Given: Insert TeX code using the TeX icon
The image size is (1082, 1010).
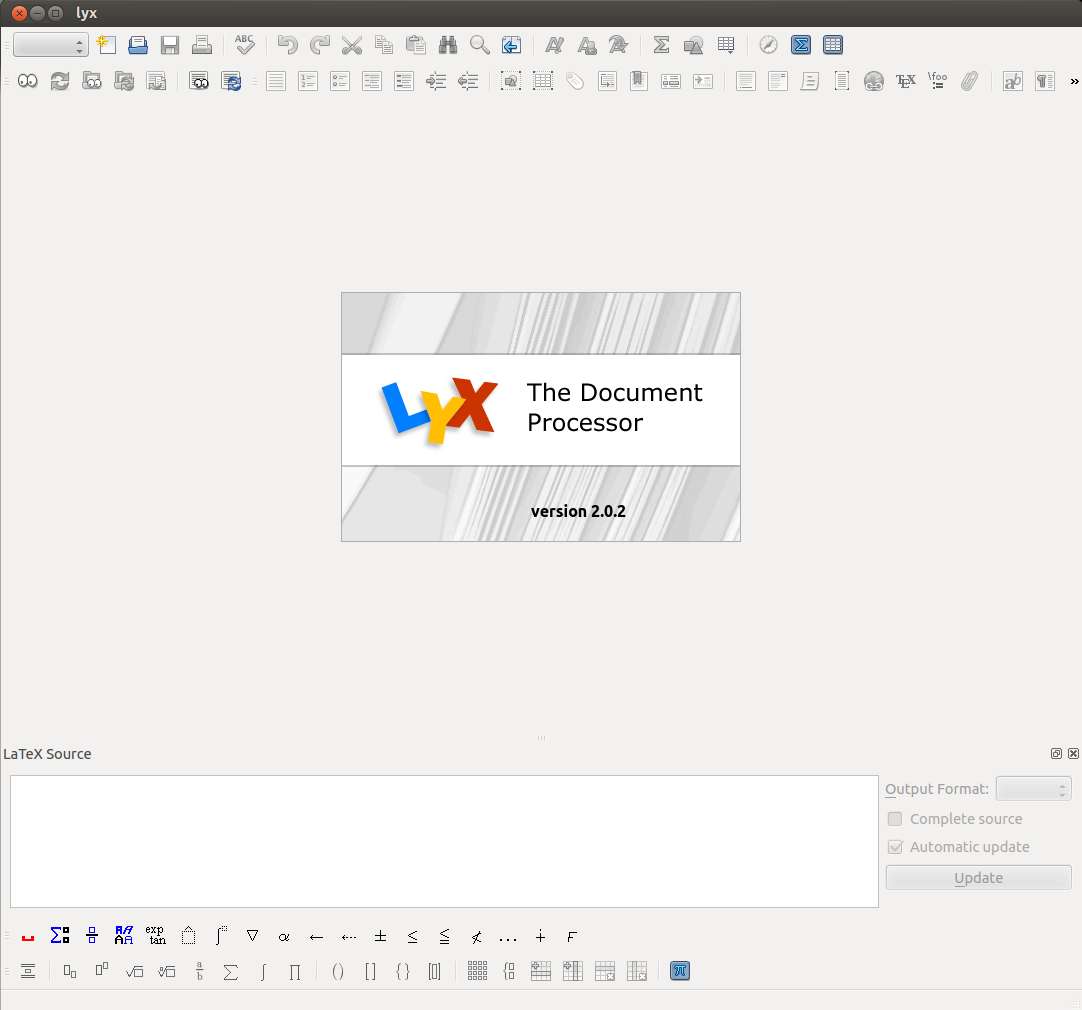Looking at the screenshot, I should coord(905,81).
